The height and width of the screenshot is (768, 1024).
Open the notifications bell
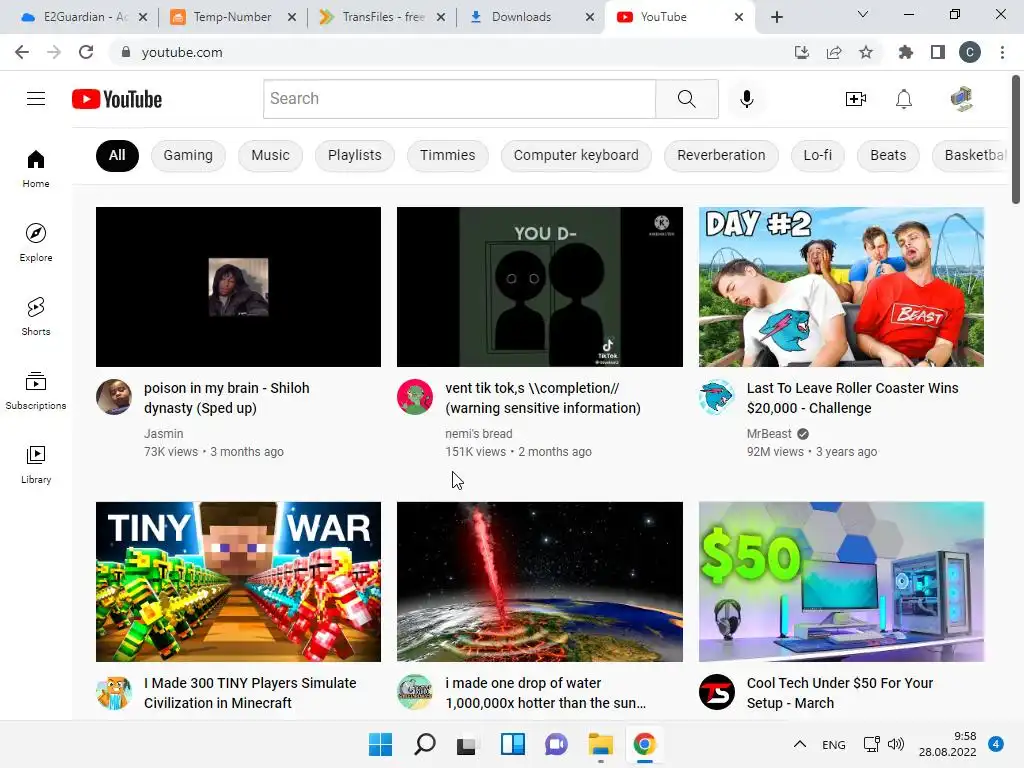pyautogui.click(x=904, y=99)
